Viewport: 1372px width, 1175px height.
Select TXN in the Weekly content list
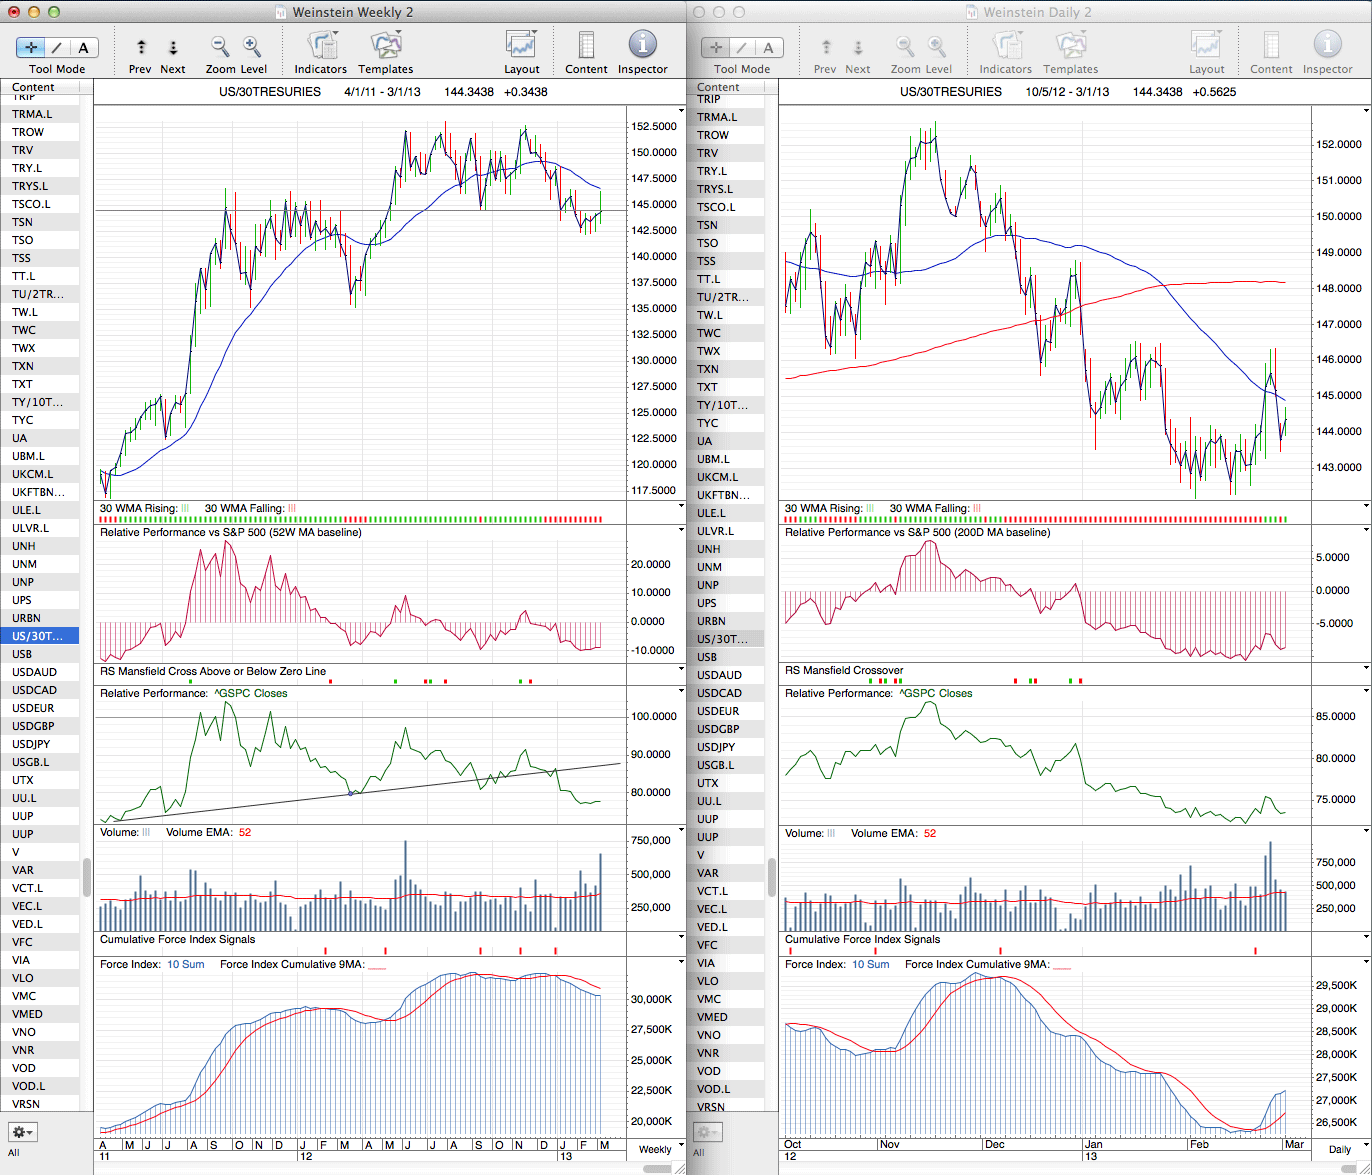coord(23,366)
